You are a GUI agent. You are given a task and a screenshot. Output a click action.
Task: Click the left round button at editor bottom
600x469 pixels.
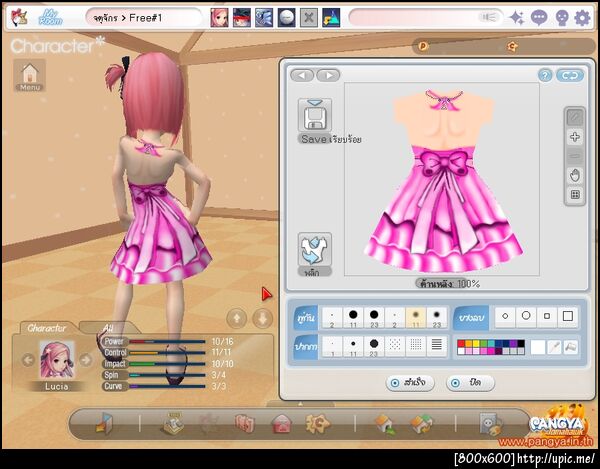(410, 383)
